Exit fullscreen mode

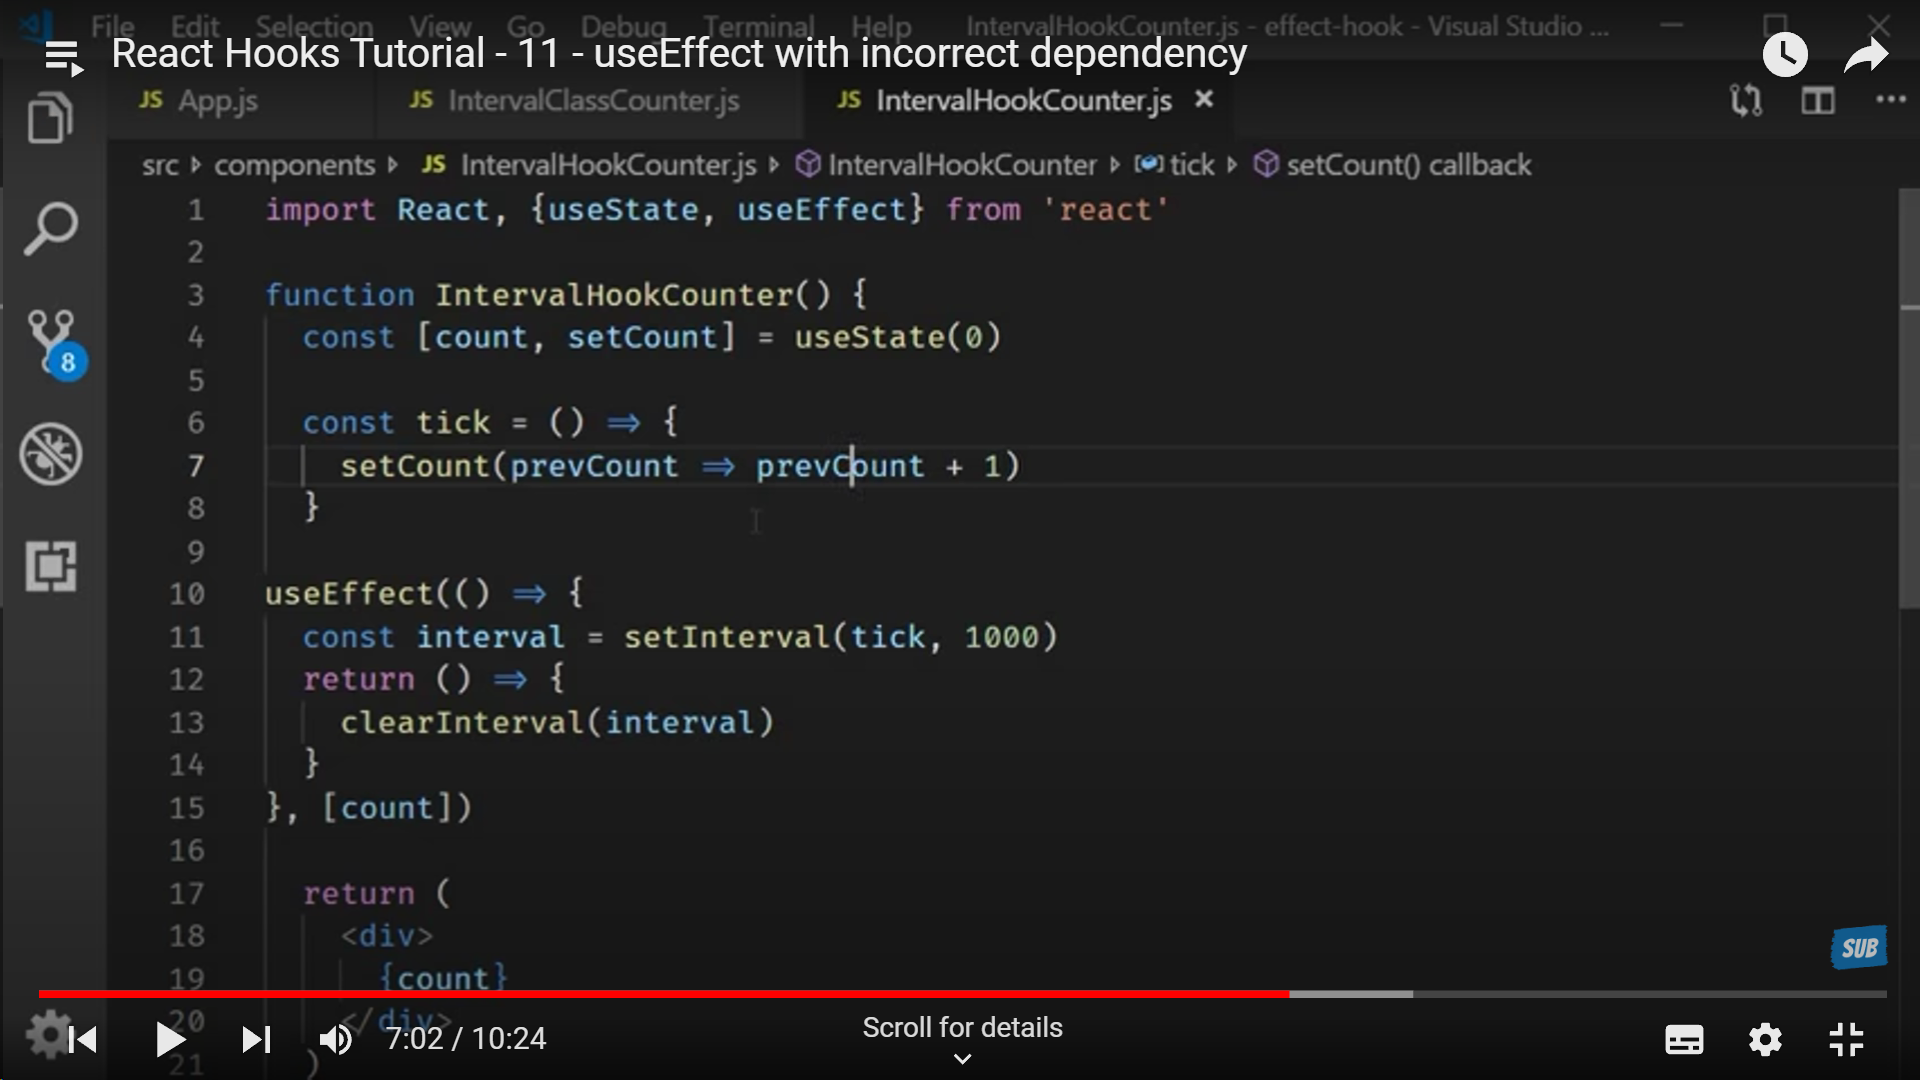(1846, 1040)
